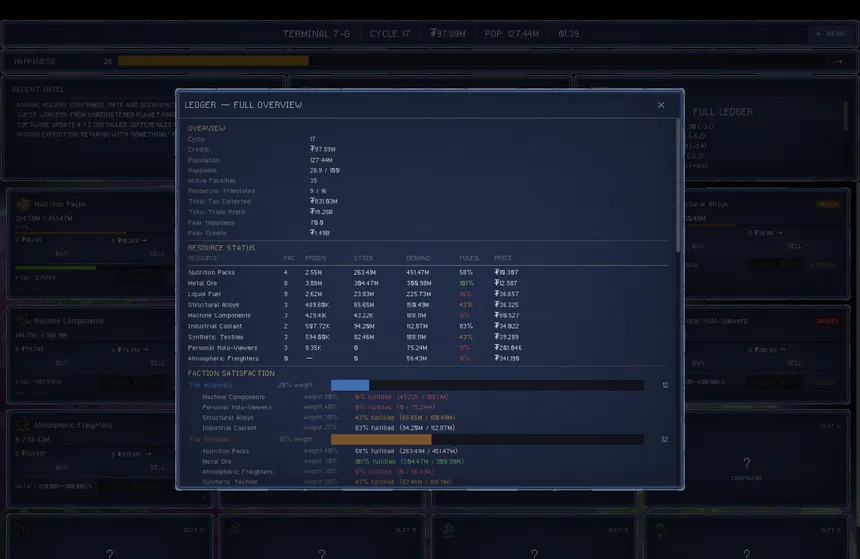The width and height of the screenshot is (860, 559).
Task: Click the orange Happiness progress bar
Action: pos(213,61)
